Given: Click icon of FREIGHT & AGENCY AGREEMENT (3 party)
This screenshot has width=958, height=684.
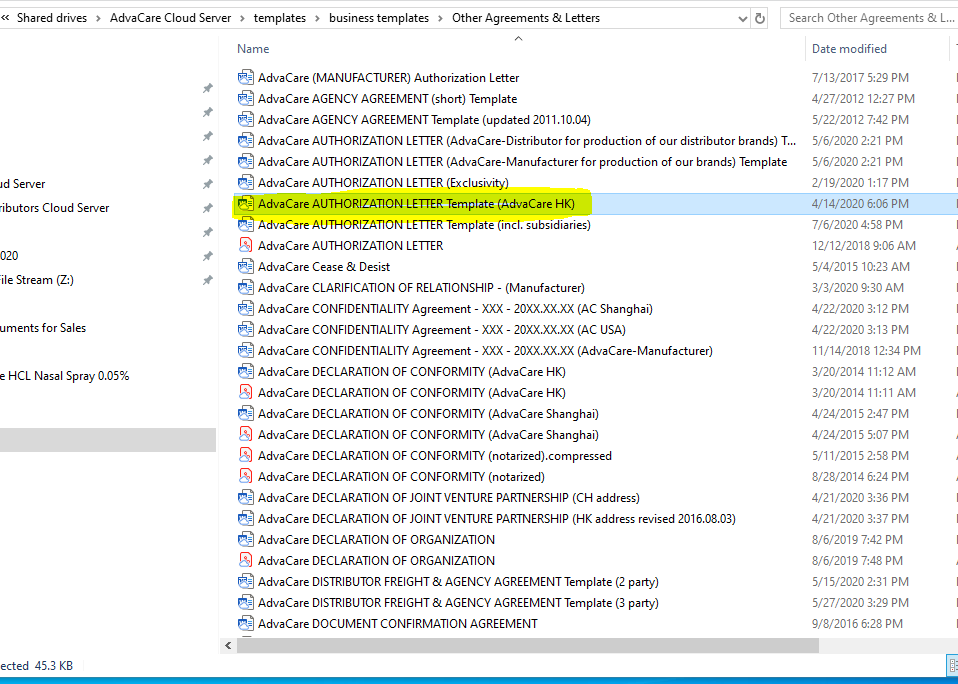Looking at the screenshot, I should coord(245,603).
